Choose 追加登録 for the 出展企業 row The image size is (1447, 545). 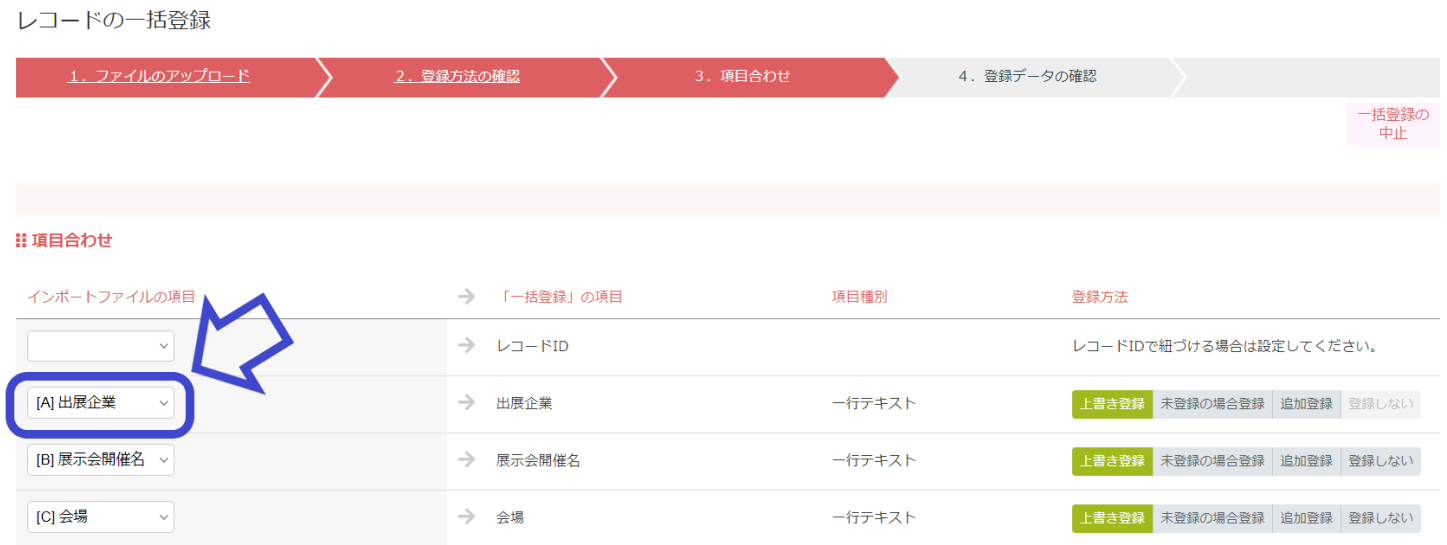click(x=1306, y=404)
